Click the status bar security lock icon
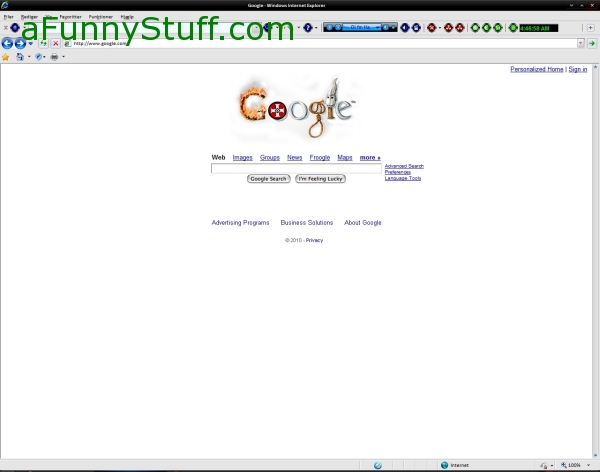Image resolution: width=600 pixels, height=472 pixels. point(544,465)
